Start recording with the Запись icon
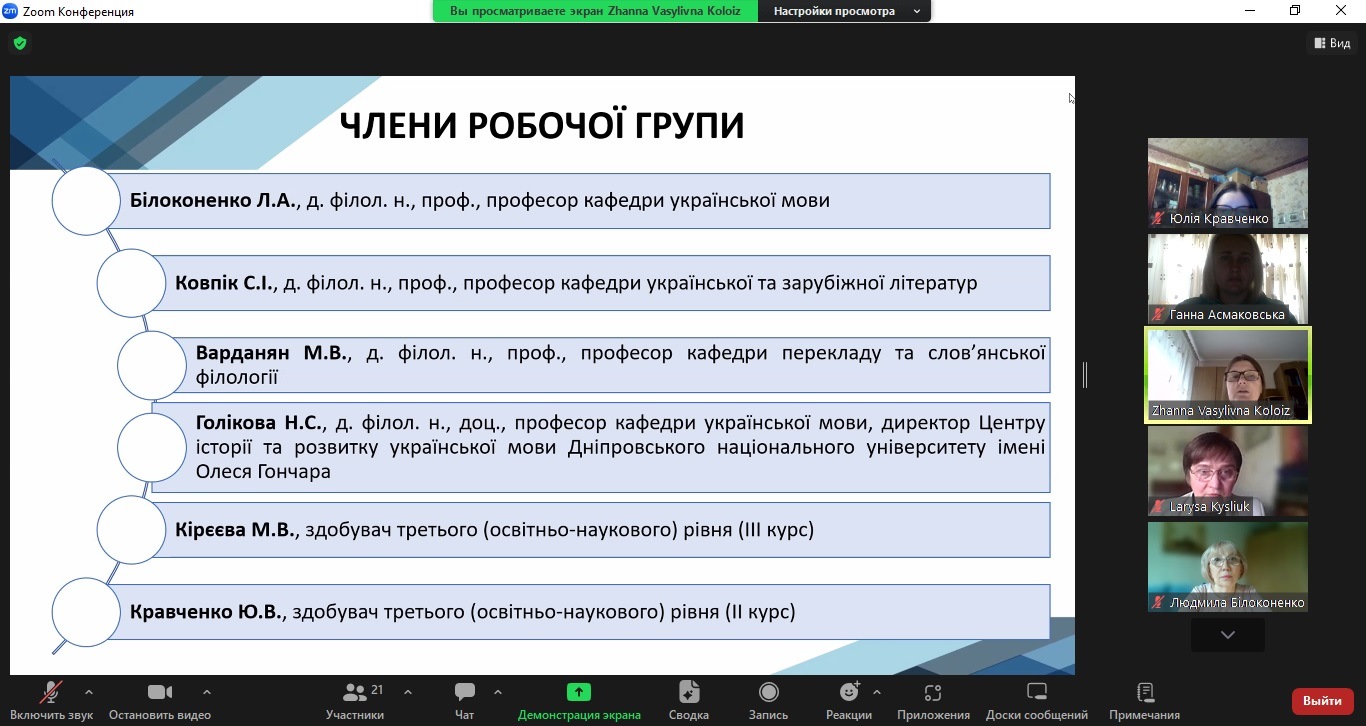 click(x=767, y=700)
